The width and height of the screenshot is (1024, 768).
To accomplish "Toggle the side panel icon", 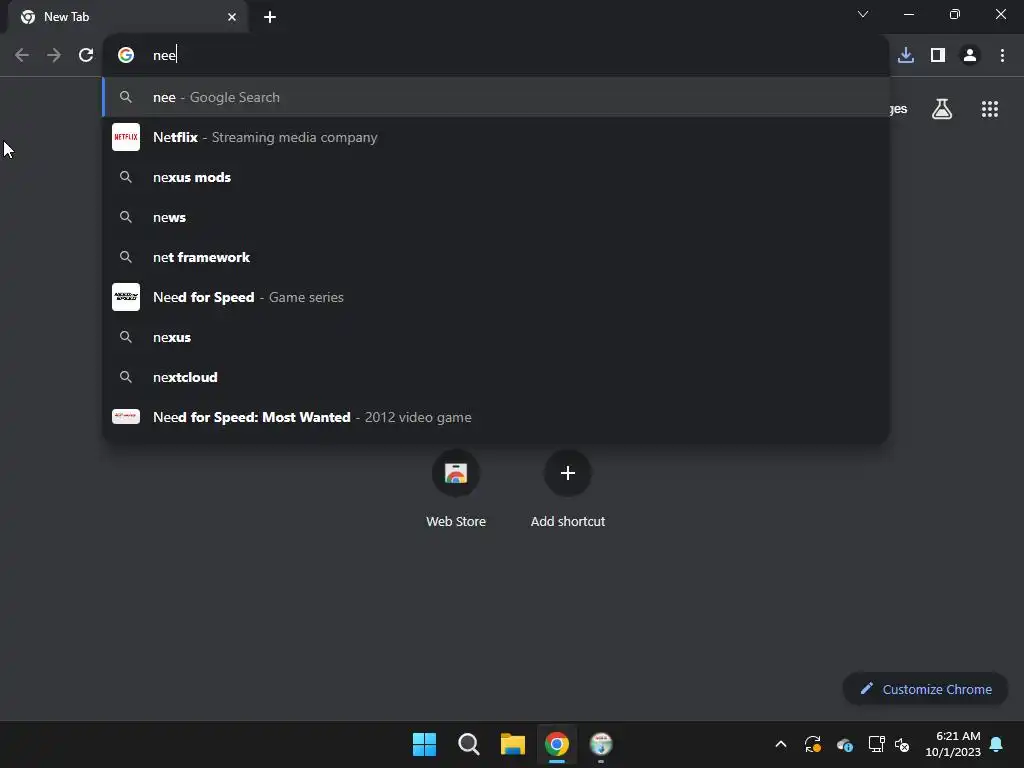I will tap(938, 56).
